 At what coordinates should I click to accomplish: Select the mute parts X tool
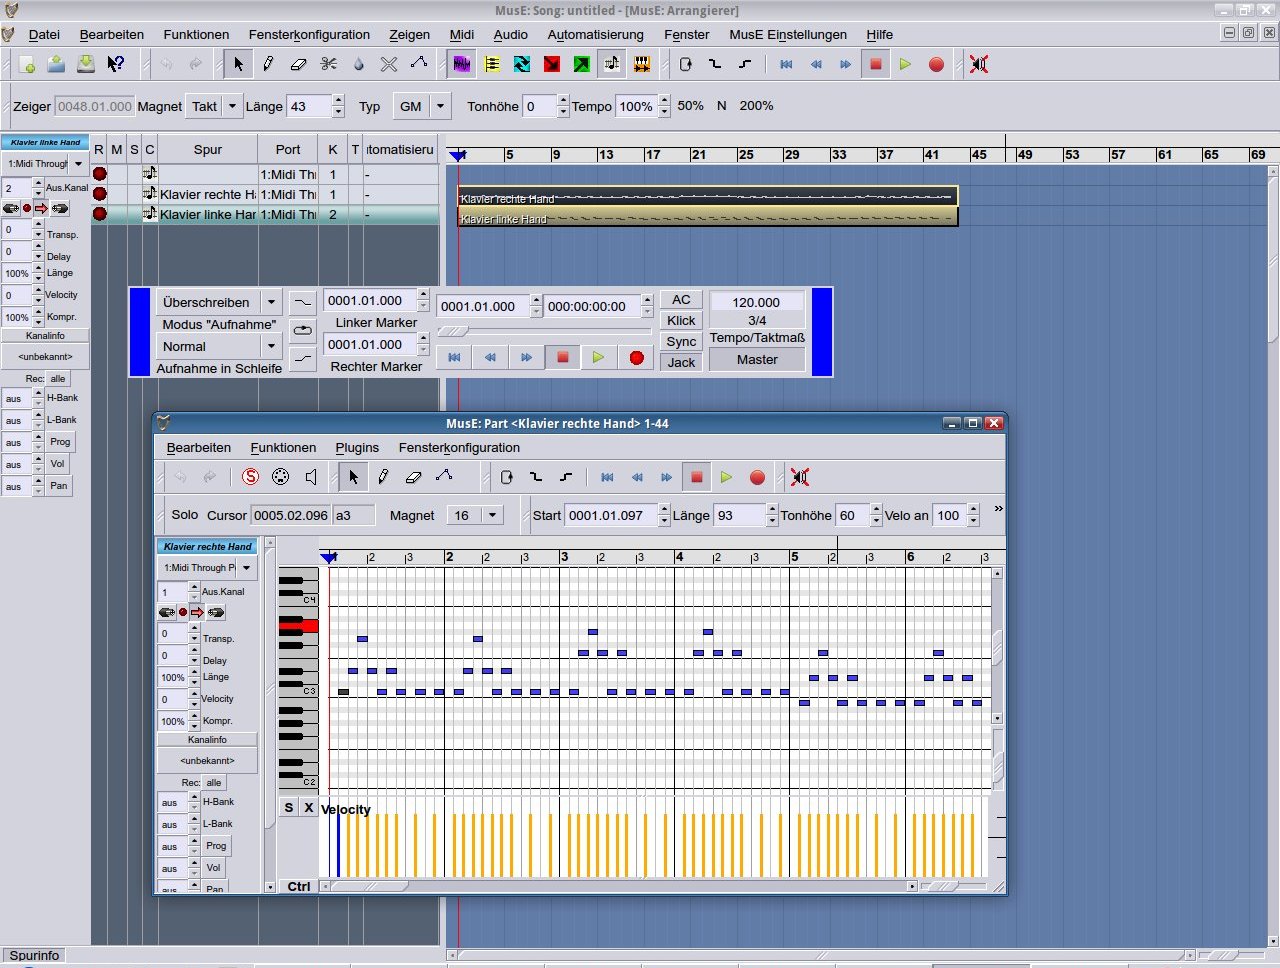click(389, 64)
